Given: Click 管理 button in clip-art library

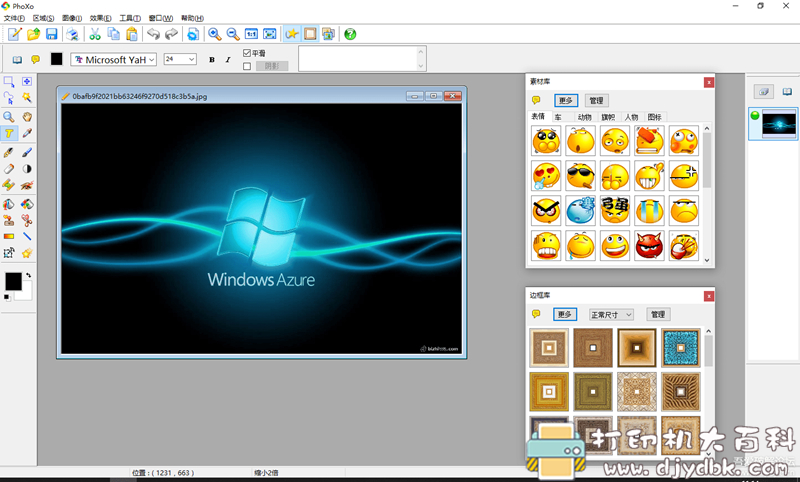Looking at the screenshot, I should pyautogui.click(x=596, y=100).
